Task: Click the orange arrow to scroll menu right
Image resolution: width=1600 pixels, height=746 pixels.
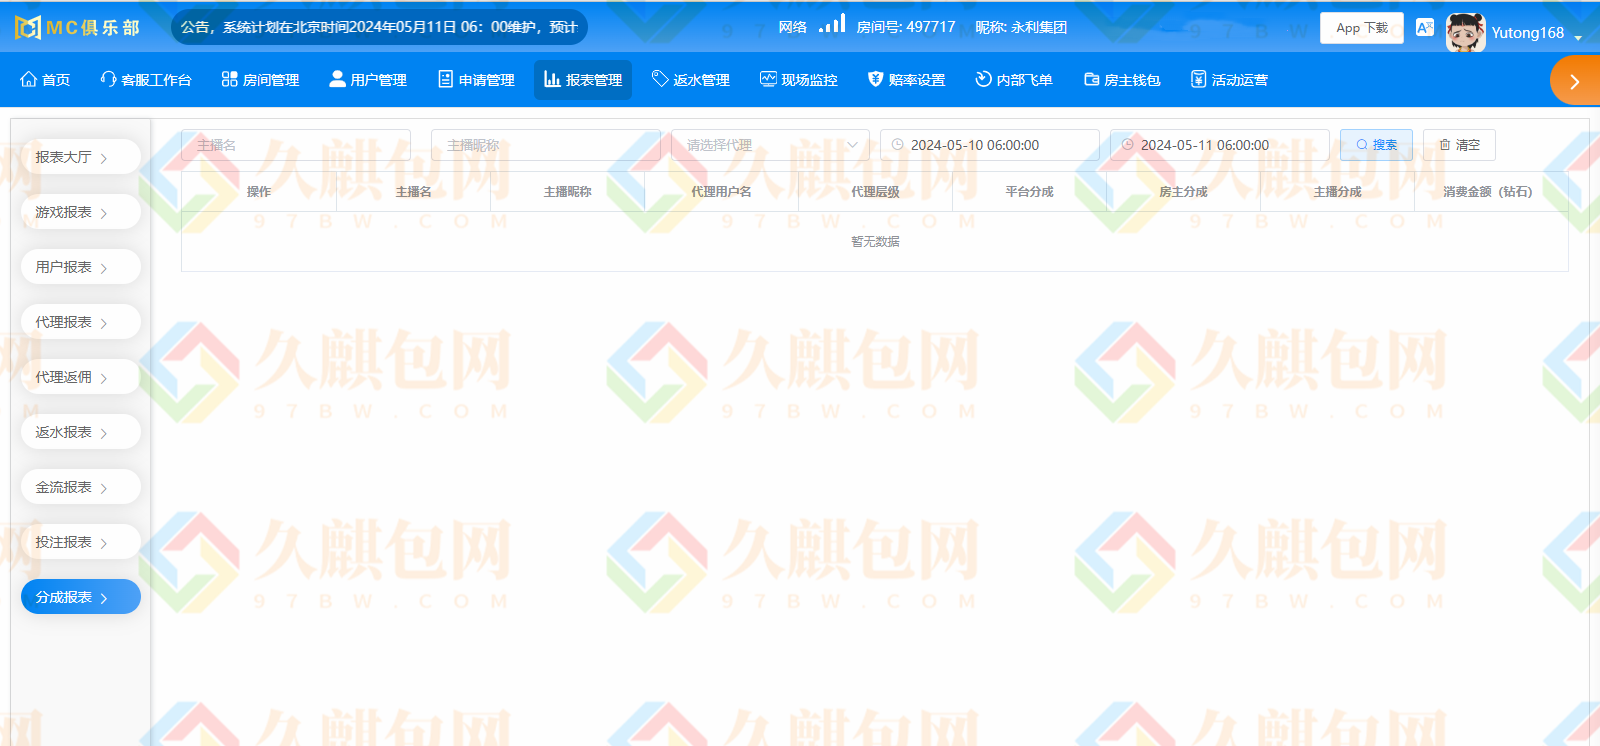Action: point(1575,81)
